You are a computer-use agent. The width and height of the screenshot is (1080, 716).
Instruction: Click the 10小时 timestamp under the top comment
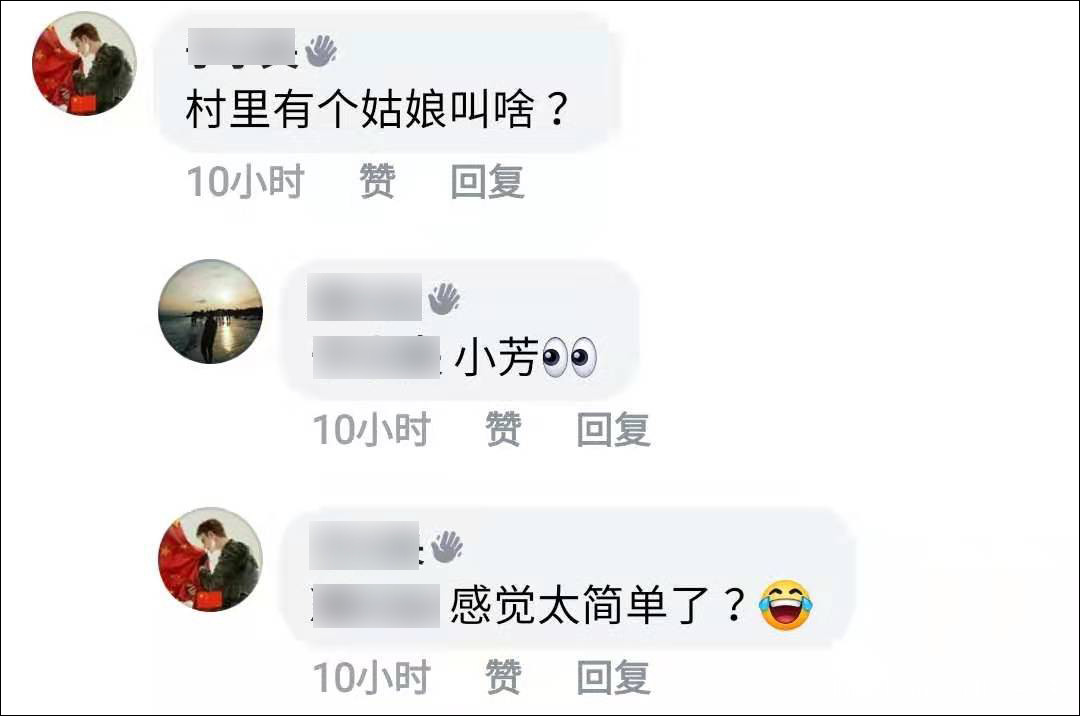[246, 181]
